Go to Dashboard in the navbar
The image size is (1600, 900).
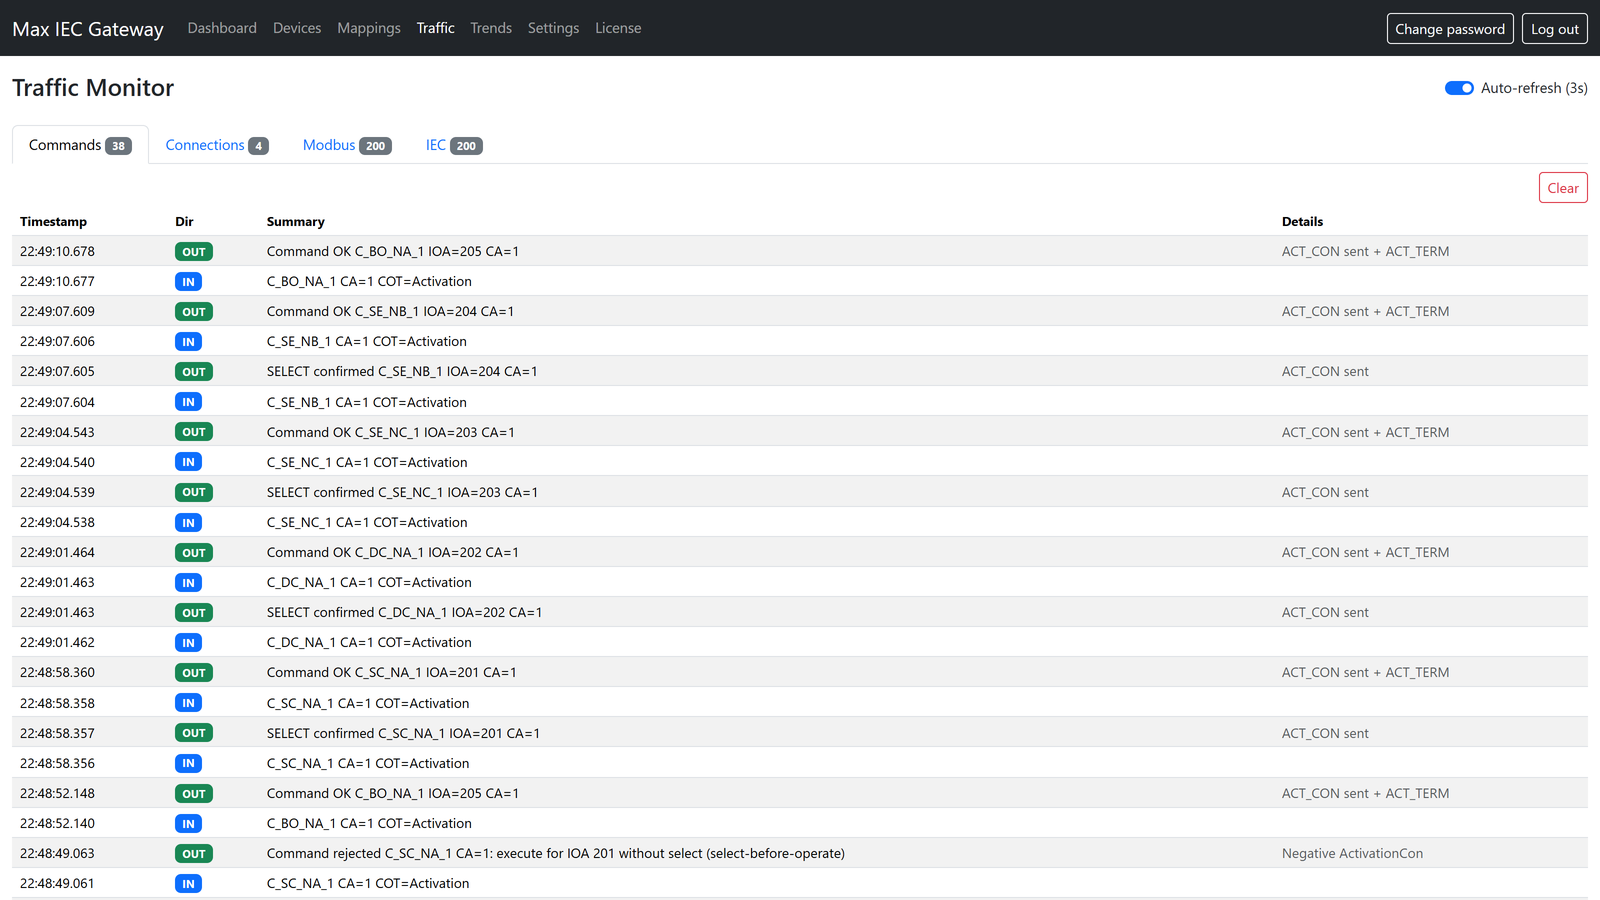tap(222, 28)
